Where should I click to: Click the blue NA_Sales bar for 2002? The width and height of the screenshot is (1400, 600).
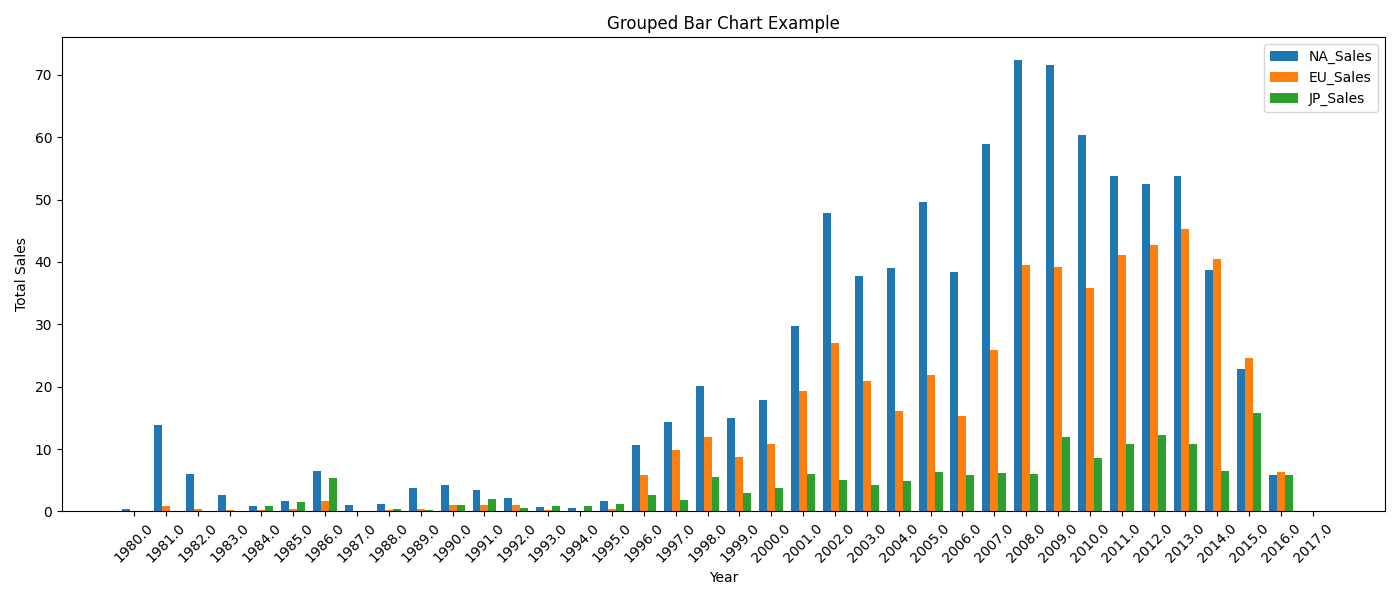coord(827,362)
